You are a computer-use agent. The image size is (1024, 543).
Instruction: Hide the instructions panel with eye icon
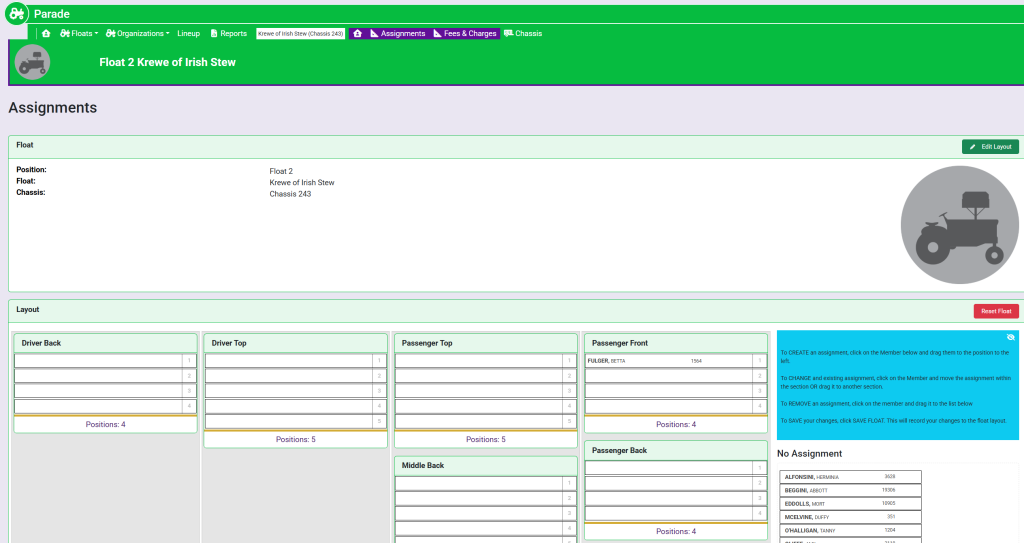[1010, 338]
